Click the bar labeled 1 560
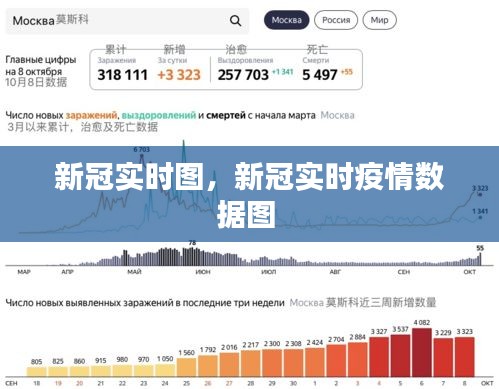This screenshot has height=389, width=499. click(x=186, y=367)
